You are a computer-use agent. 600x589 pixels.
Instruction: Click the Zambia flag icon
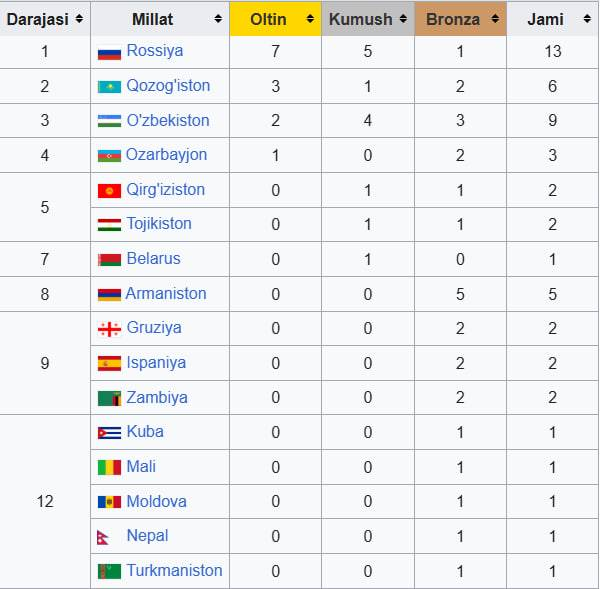[109, 398]
